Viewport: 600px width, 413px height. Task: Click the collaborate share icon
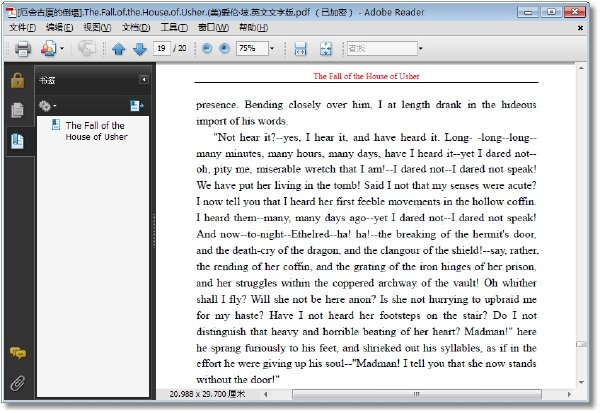coord(49,49)
